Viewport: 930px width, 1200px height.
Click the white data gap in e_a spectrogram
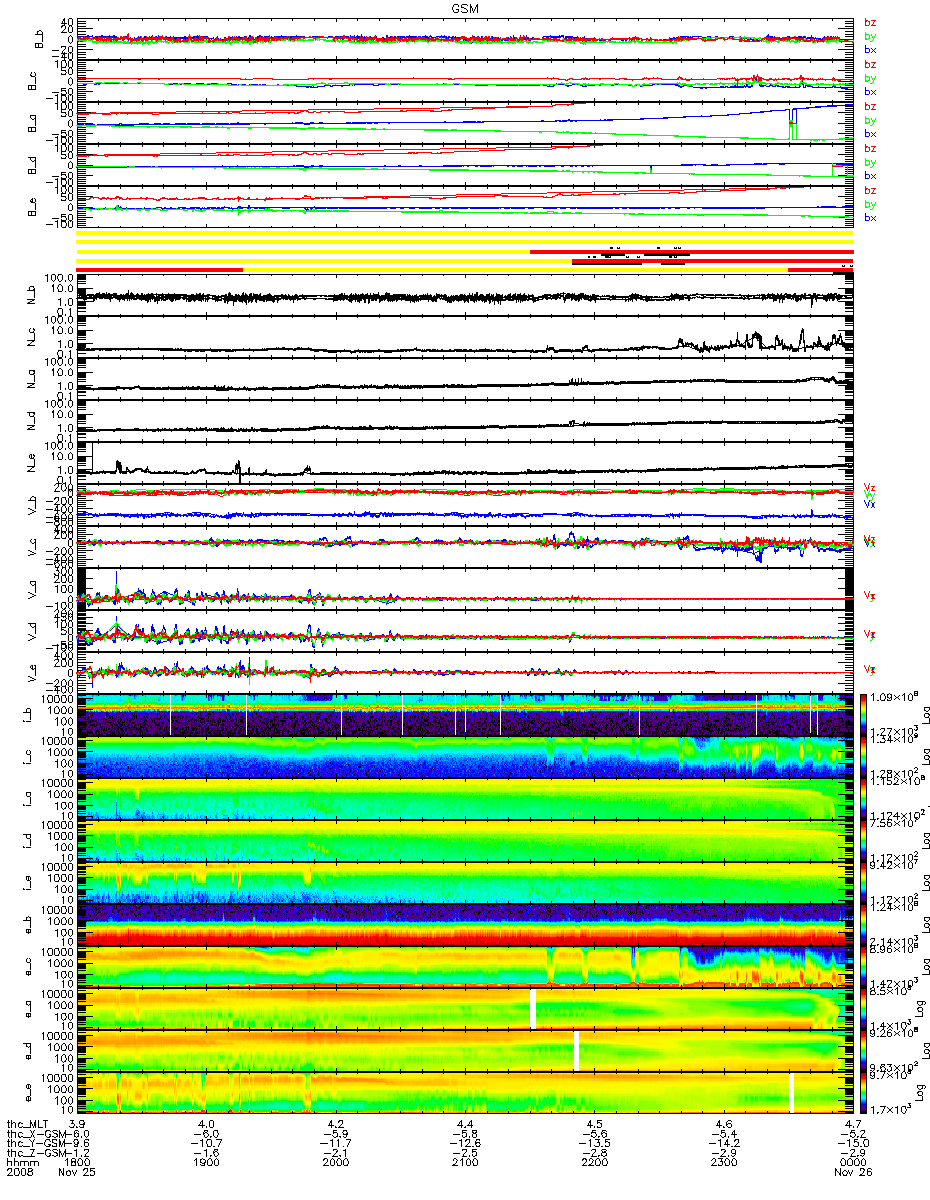[x=533, y=1009]
